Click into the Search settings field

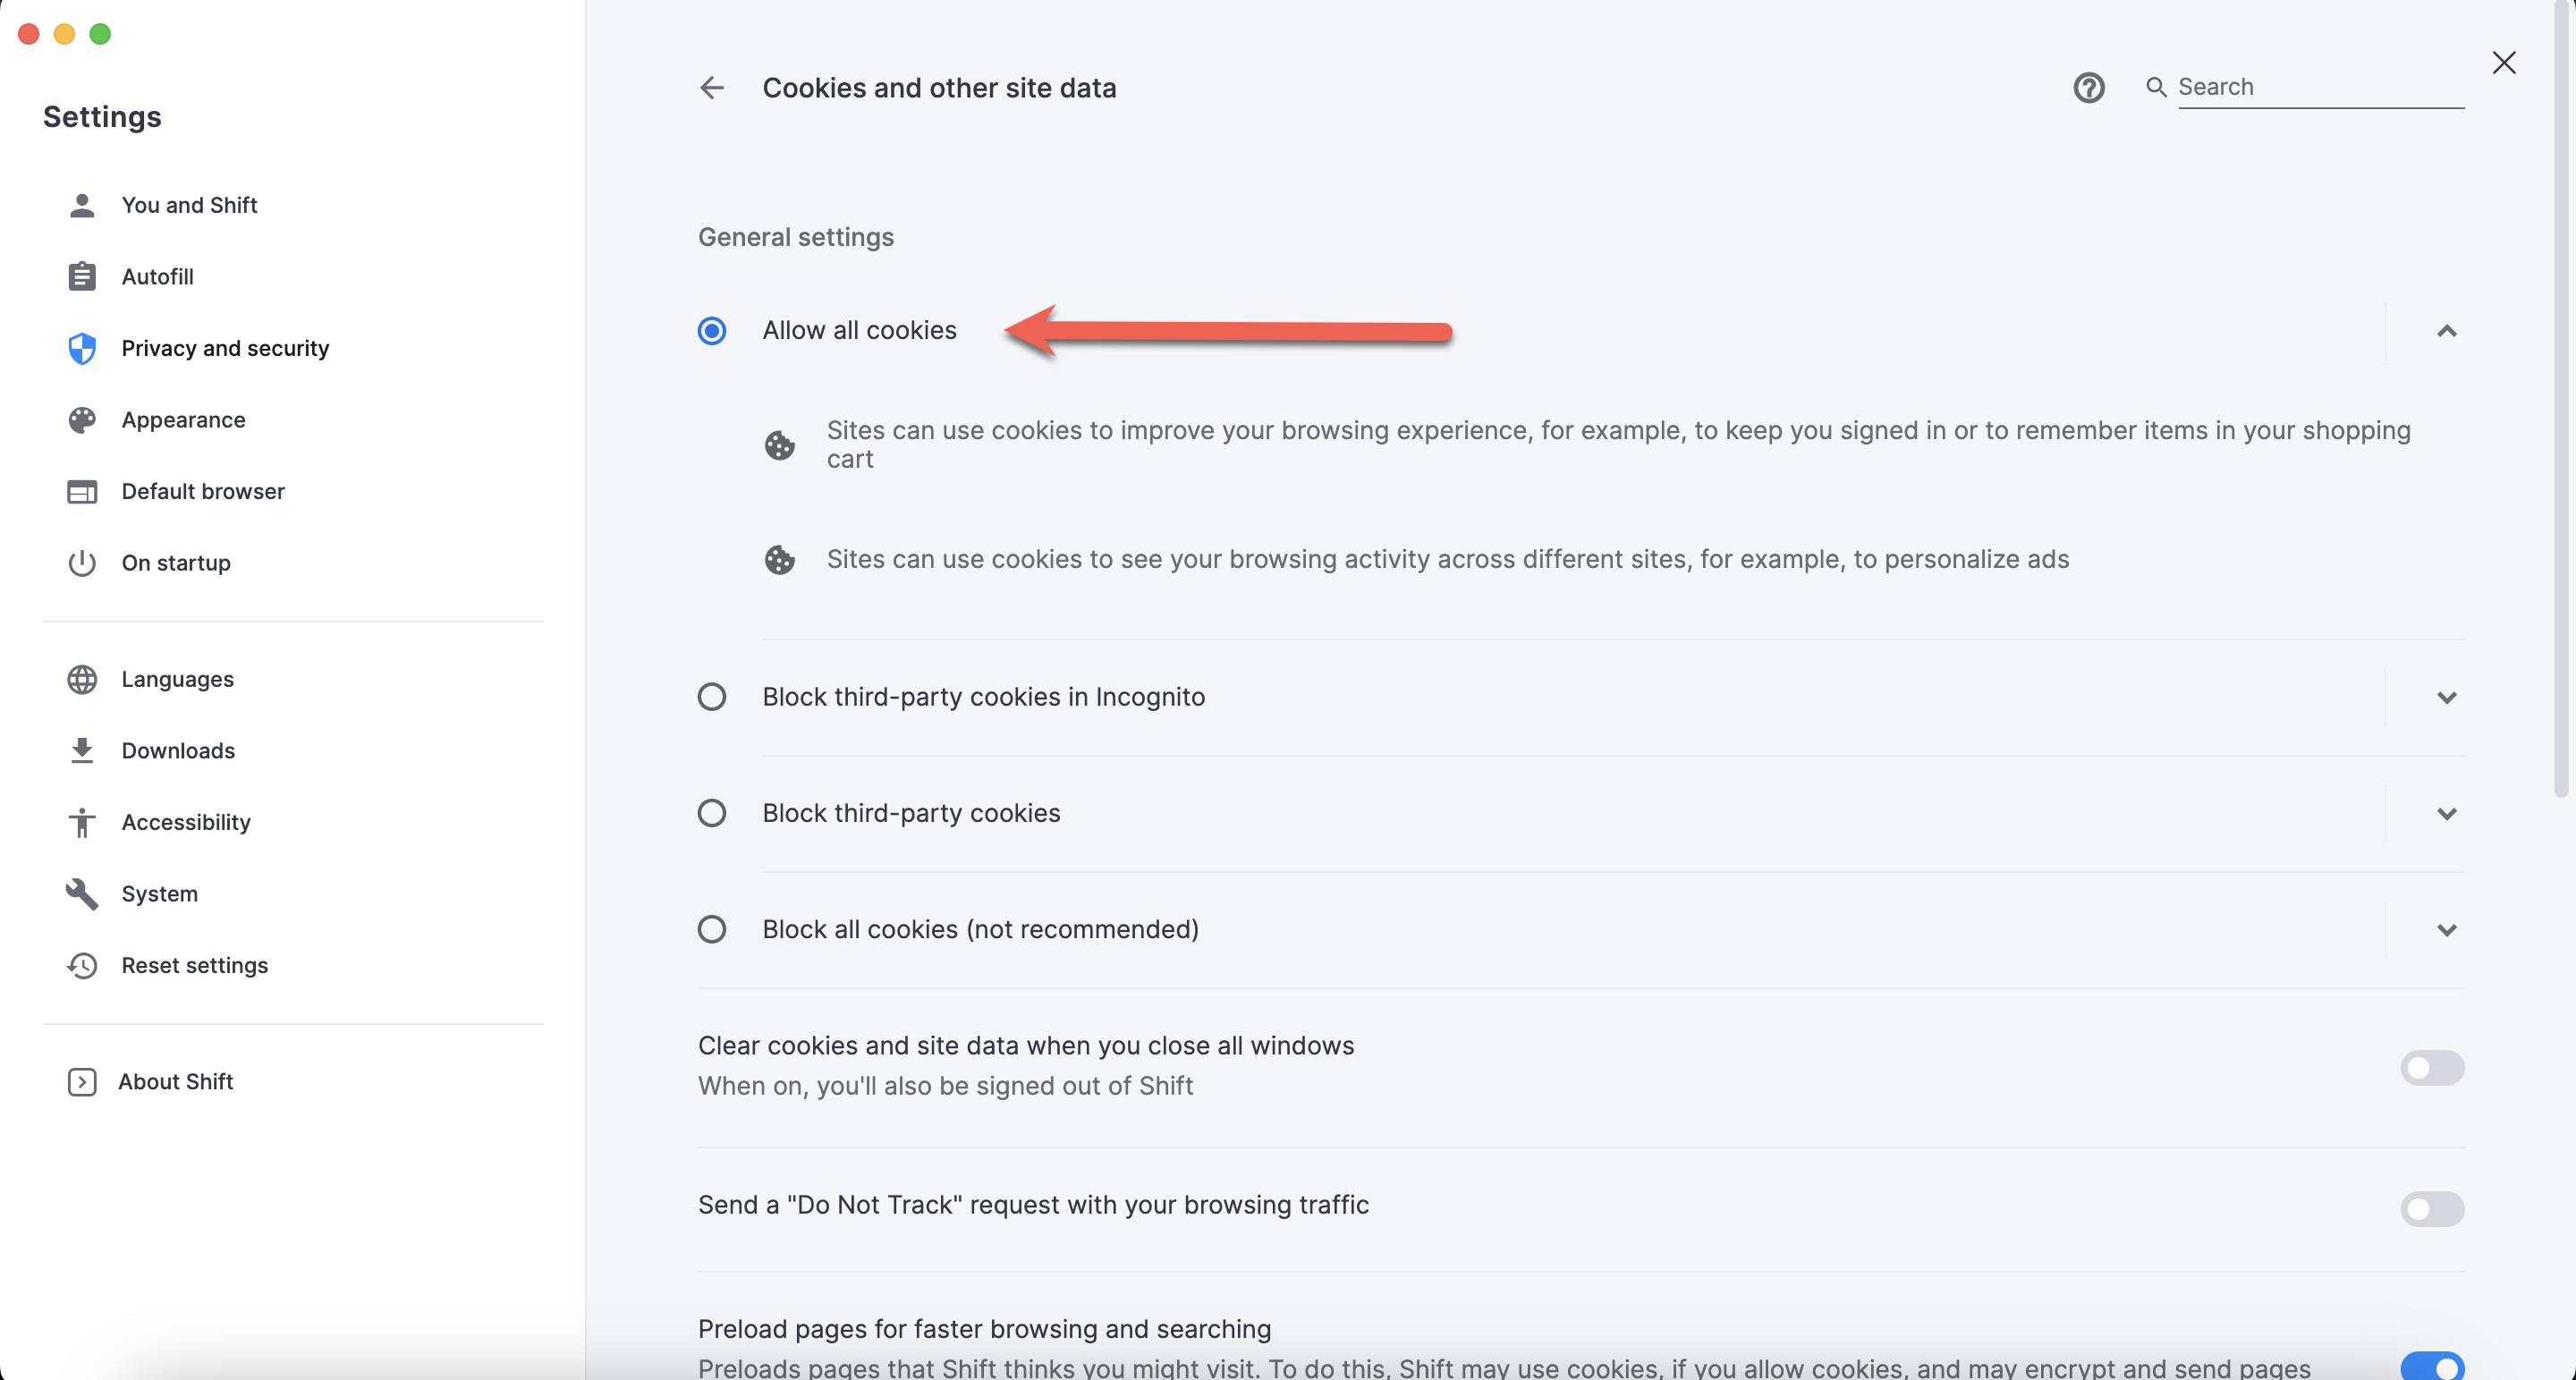2320,87
